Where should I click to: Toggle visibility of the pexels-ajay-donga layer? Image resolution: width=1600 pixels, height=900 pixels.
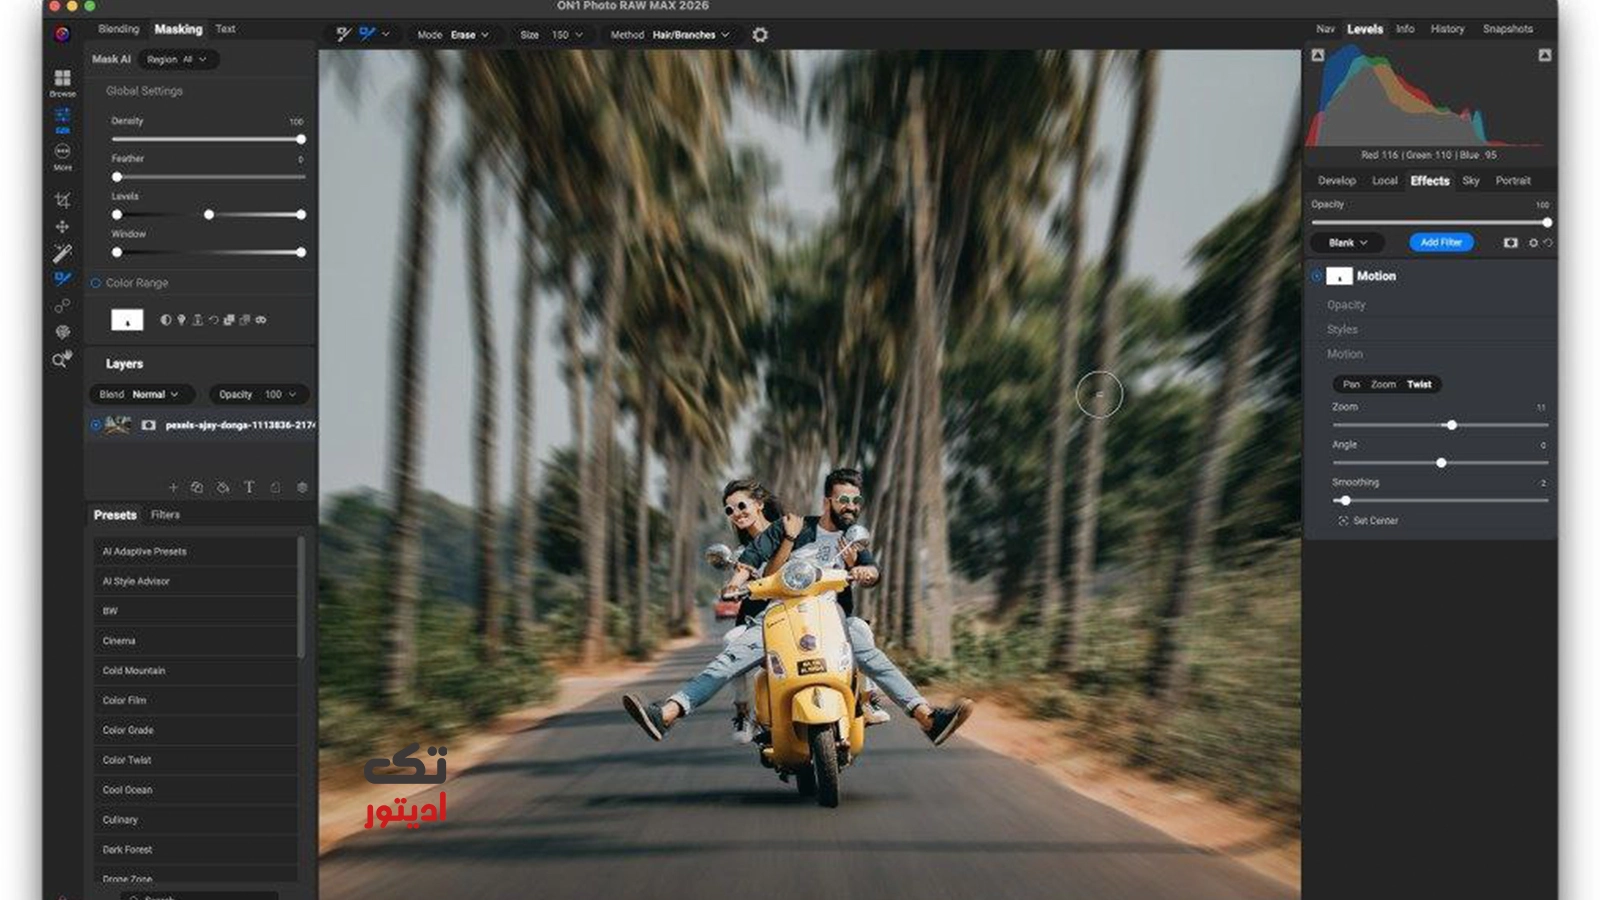[96, 425]
